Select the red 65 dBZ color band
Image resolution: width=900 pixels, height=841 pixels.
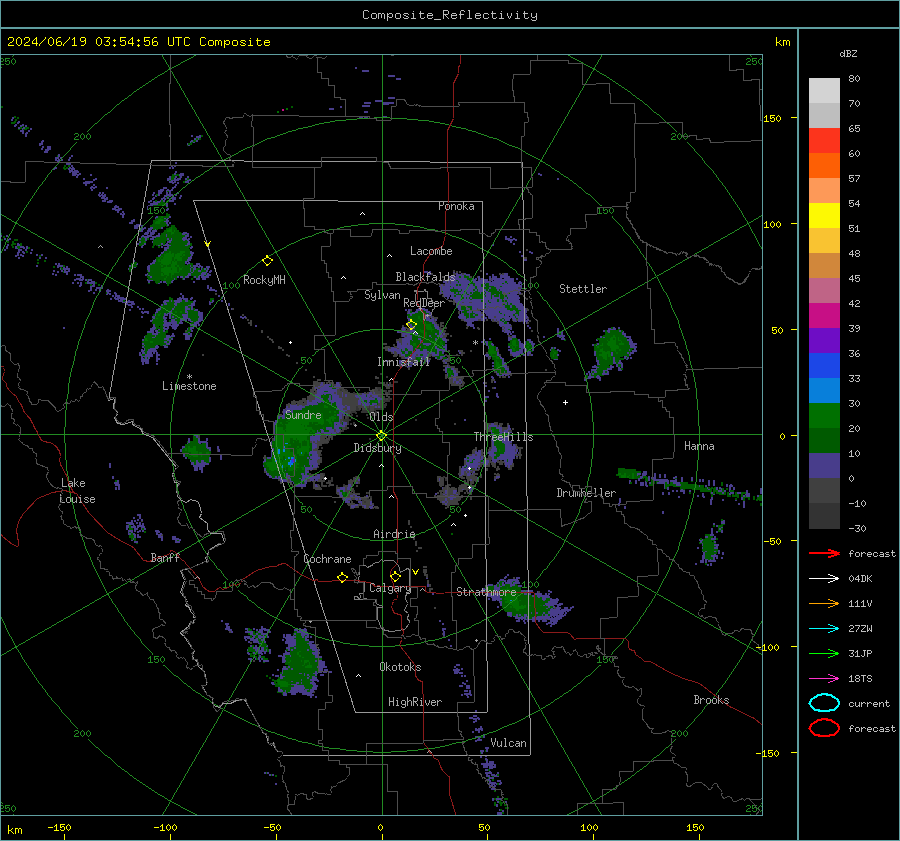(x=824, y=140)
